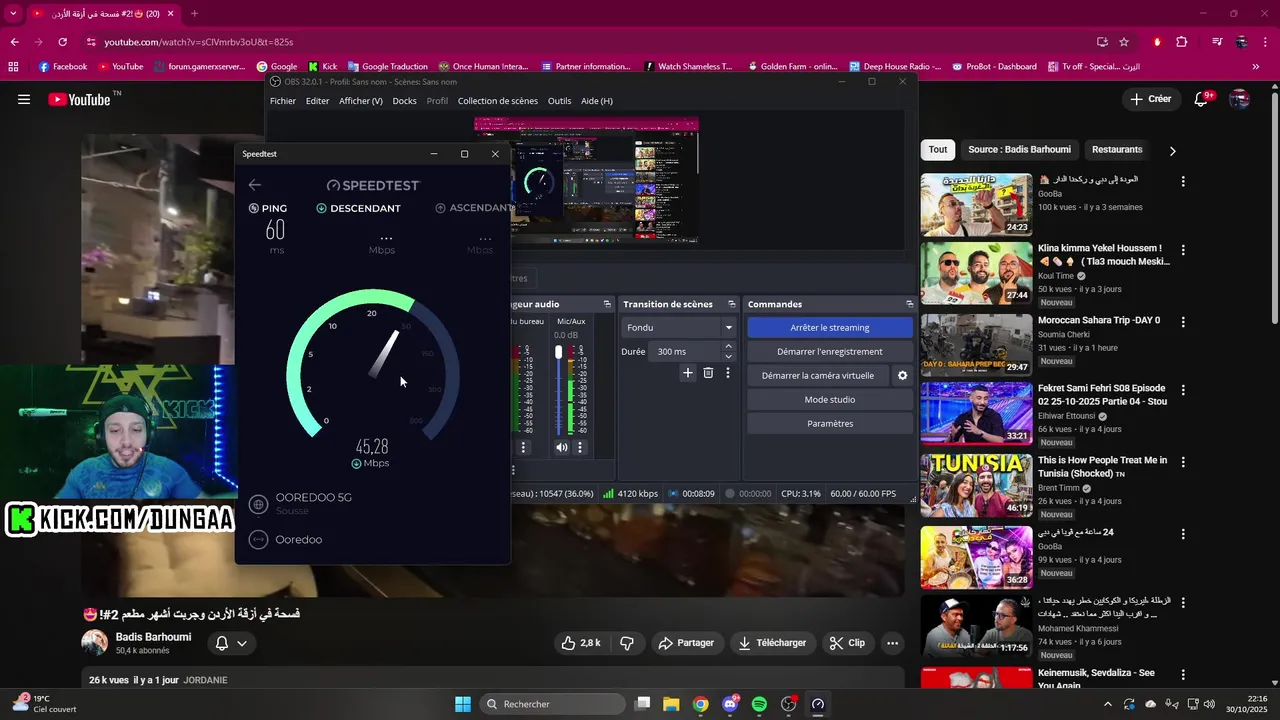The height and width of the screenshot is (720, 1280).
Task: Select the 'Tout' filter chip
Action: click(938, 150)
